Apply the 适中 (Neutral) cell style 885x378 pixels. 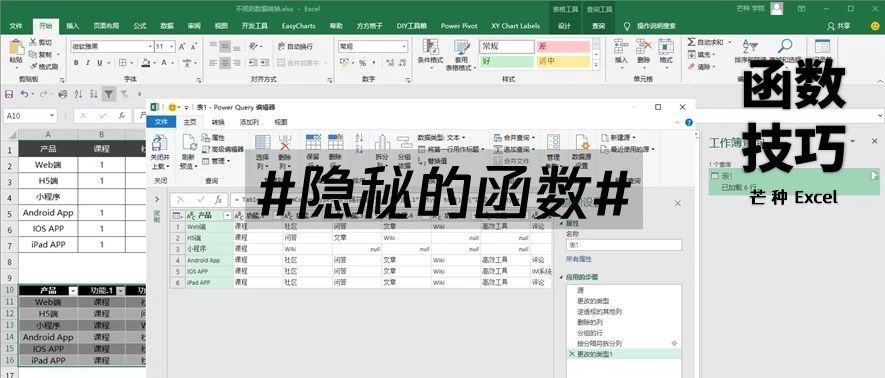pyautogui.click(x=563, y=61)
